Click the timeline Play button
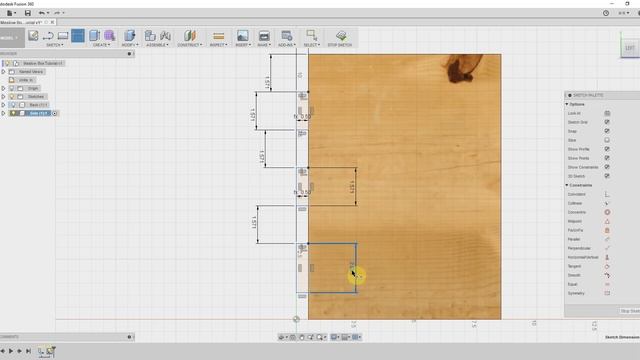This screenshot has height=360, width=640. pos(11,351)
